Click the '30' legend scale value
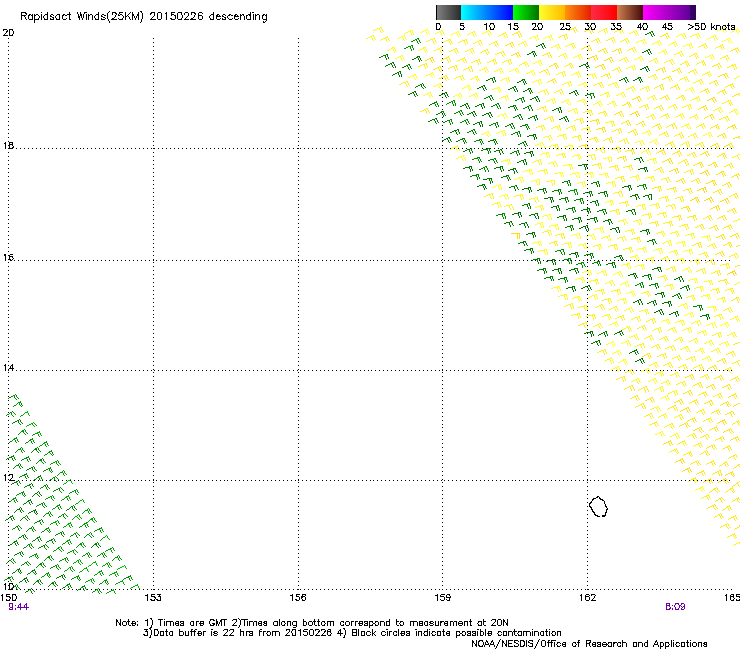Screen dimensions: 740x650 coord(590,27)
